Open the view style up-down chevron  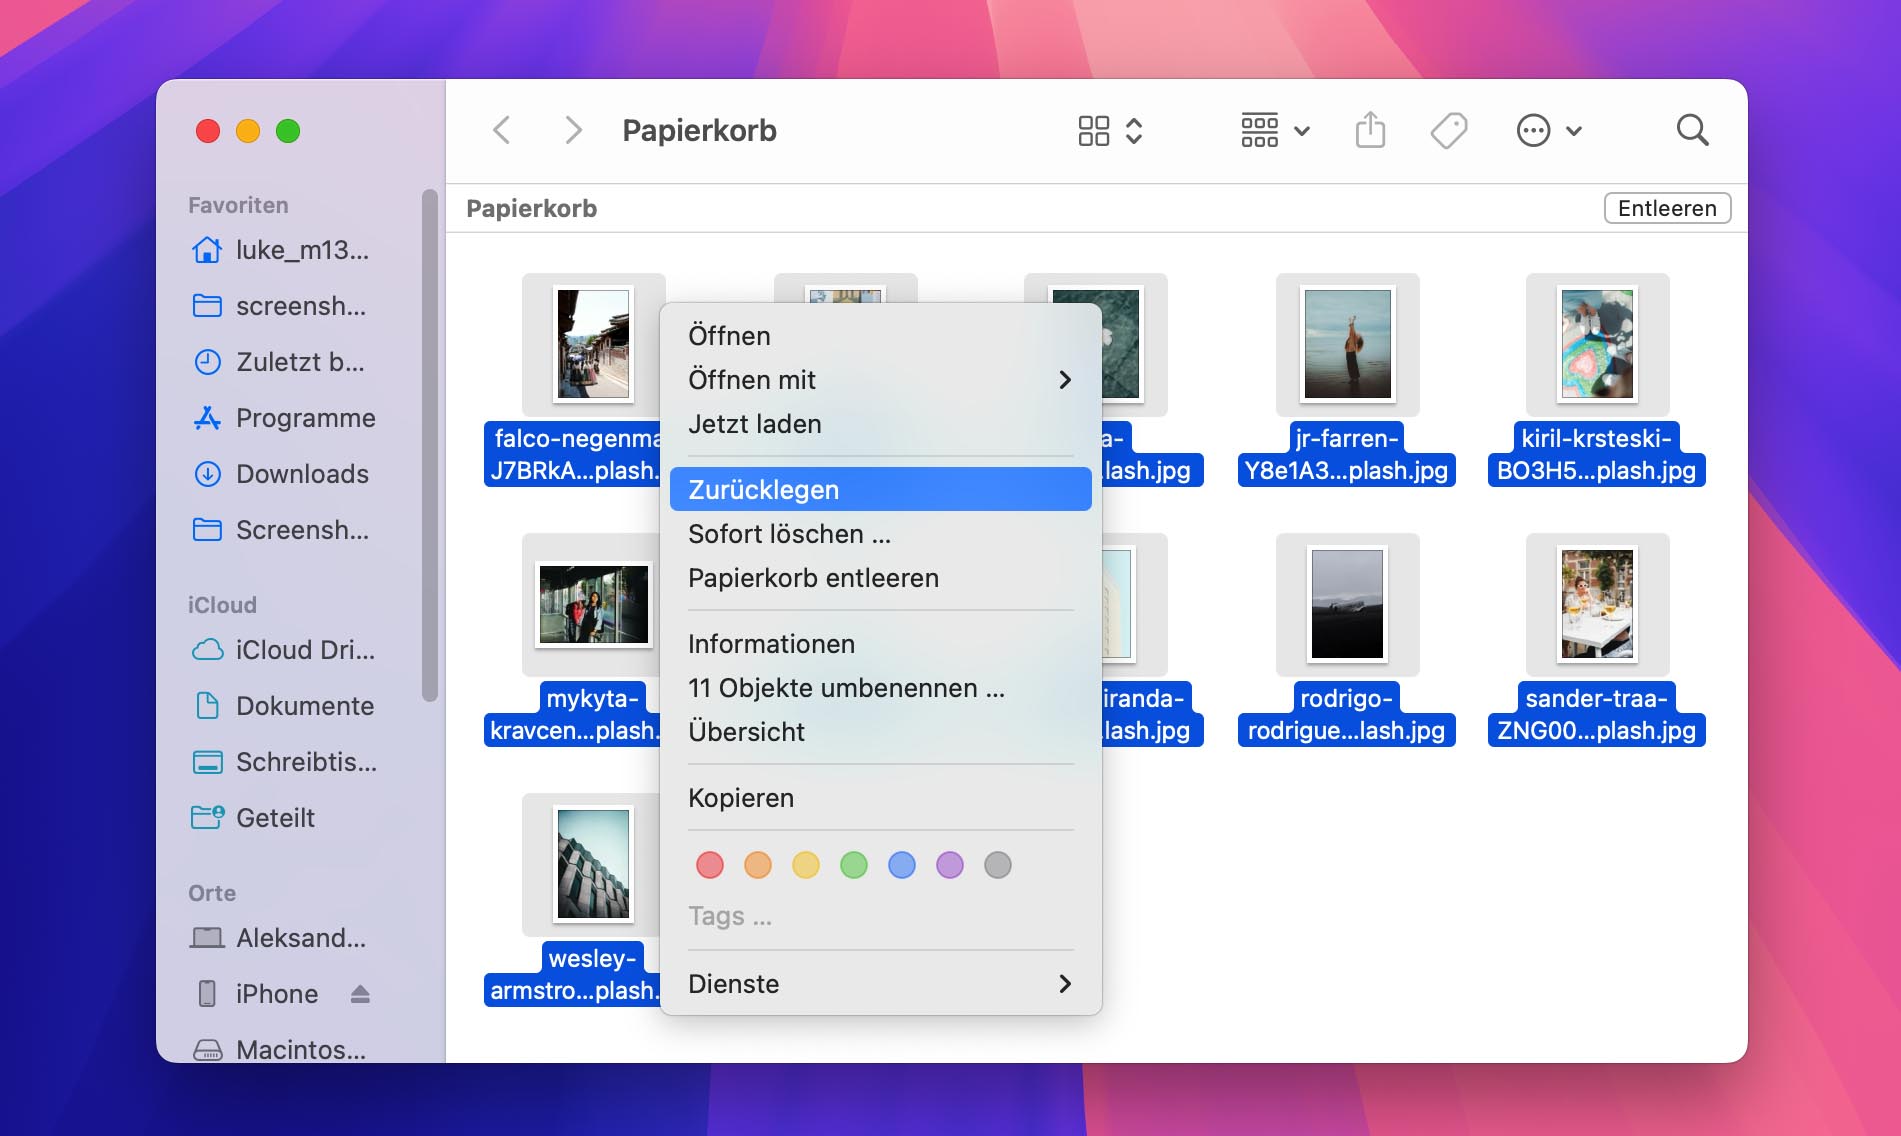click(1134, 131)
